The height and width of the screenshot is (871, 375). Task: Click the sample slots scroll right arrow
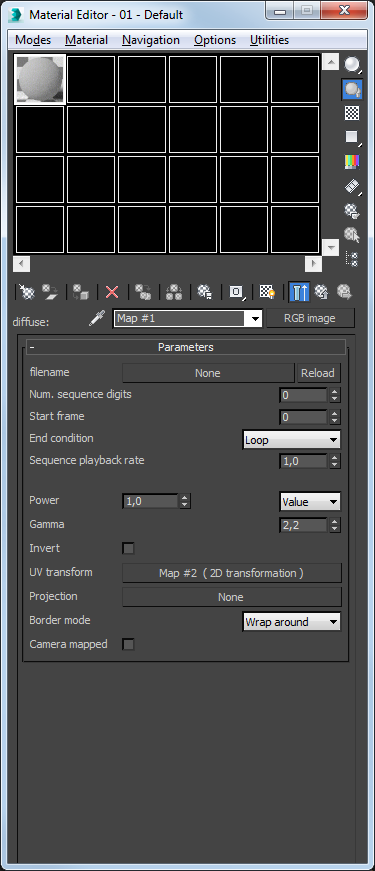tap(314, 263)
